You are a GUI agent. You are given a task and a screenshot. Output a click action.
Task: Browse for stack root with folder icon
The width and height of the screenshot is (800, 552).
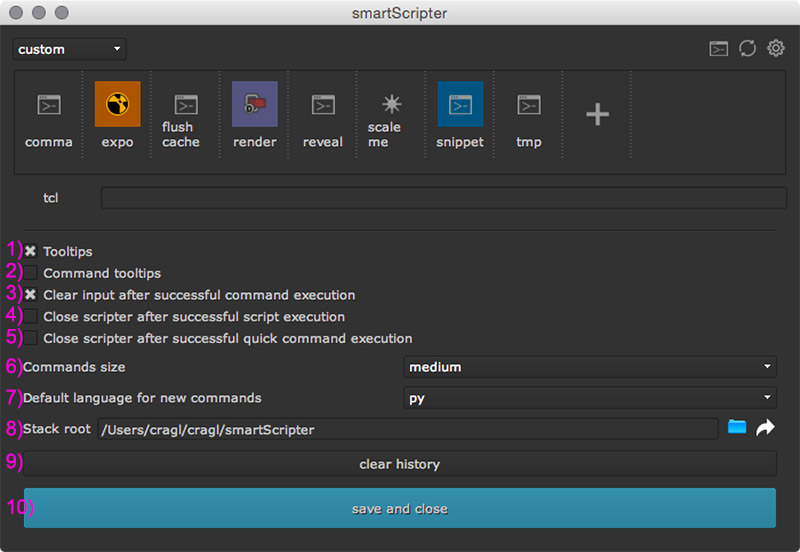737,428
